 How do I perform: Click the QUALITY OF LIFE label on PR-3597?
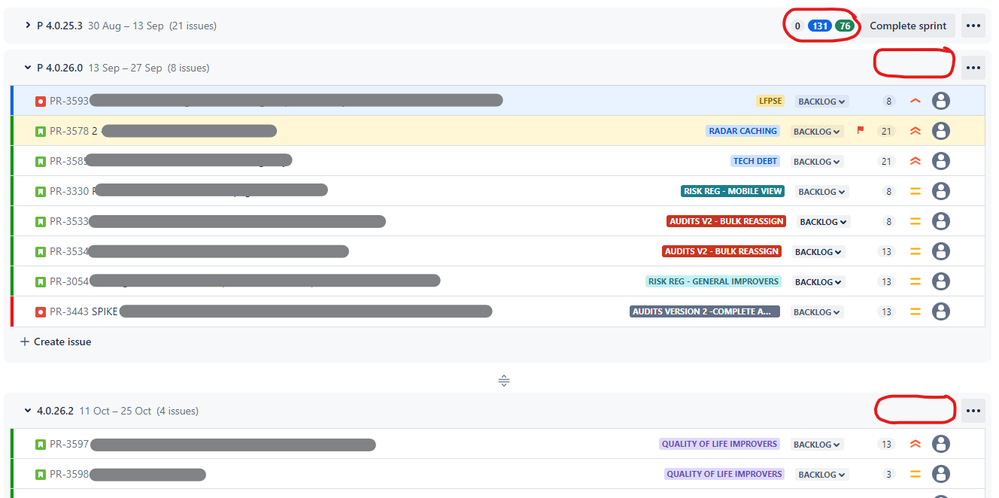(719, 444)
